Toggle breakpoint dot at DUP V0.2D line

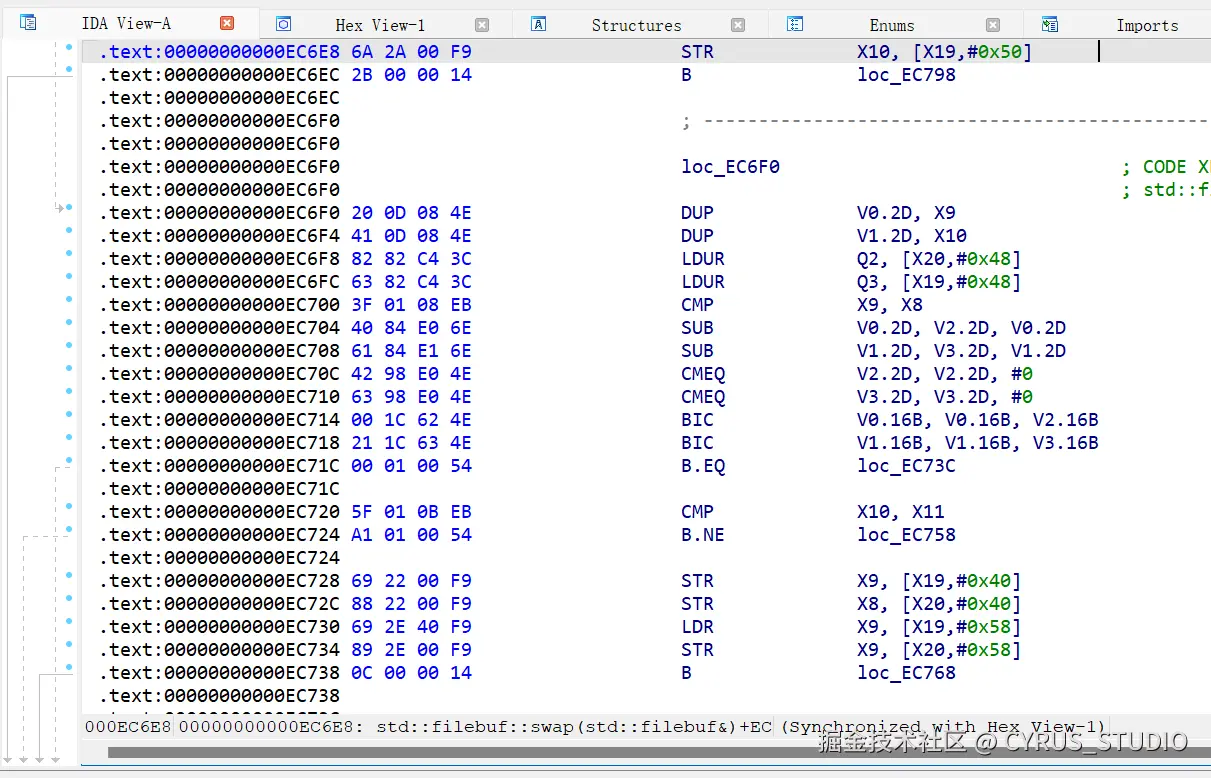pyautogui.click(x=68, y=207)
